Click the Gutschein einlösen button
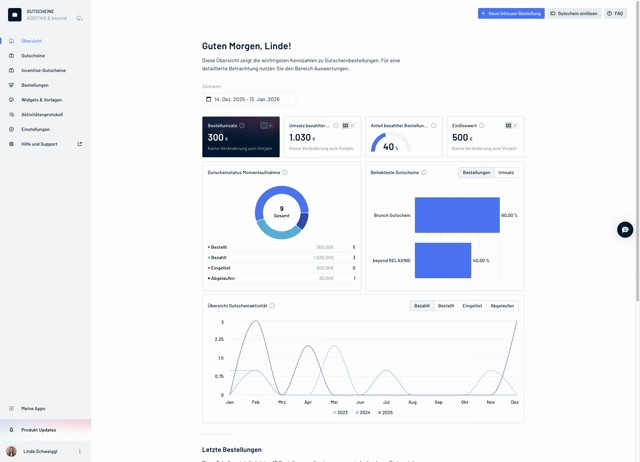The image size is (640, 462). point(574,14)
